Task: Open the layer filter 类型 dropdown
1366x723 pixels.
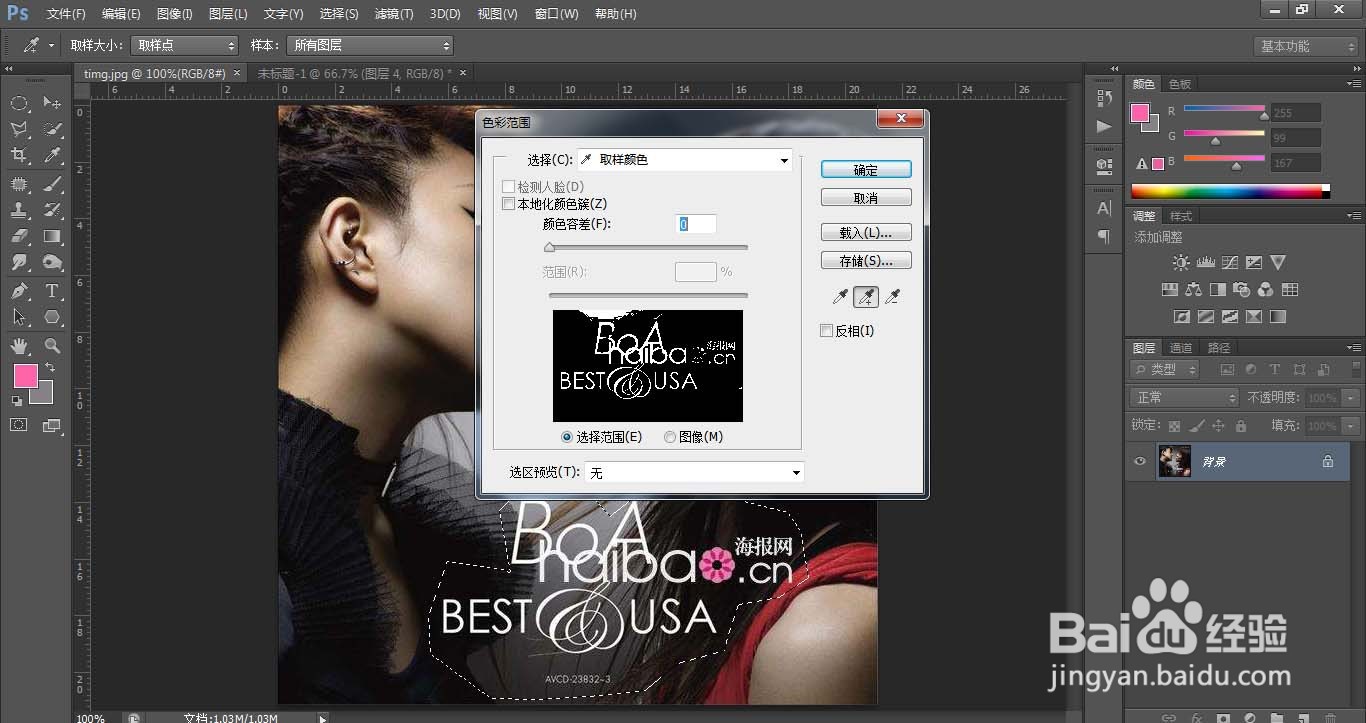Action: (x=1164, y=369)
